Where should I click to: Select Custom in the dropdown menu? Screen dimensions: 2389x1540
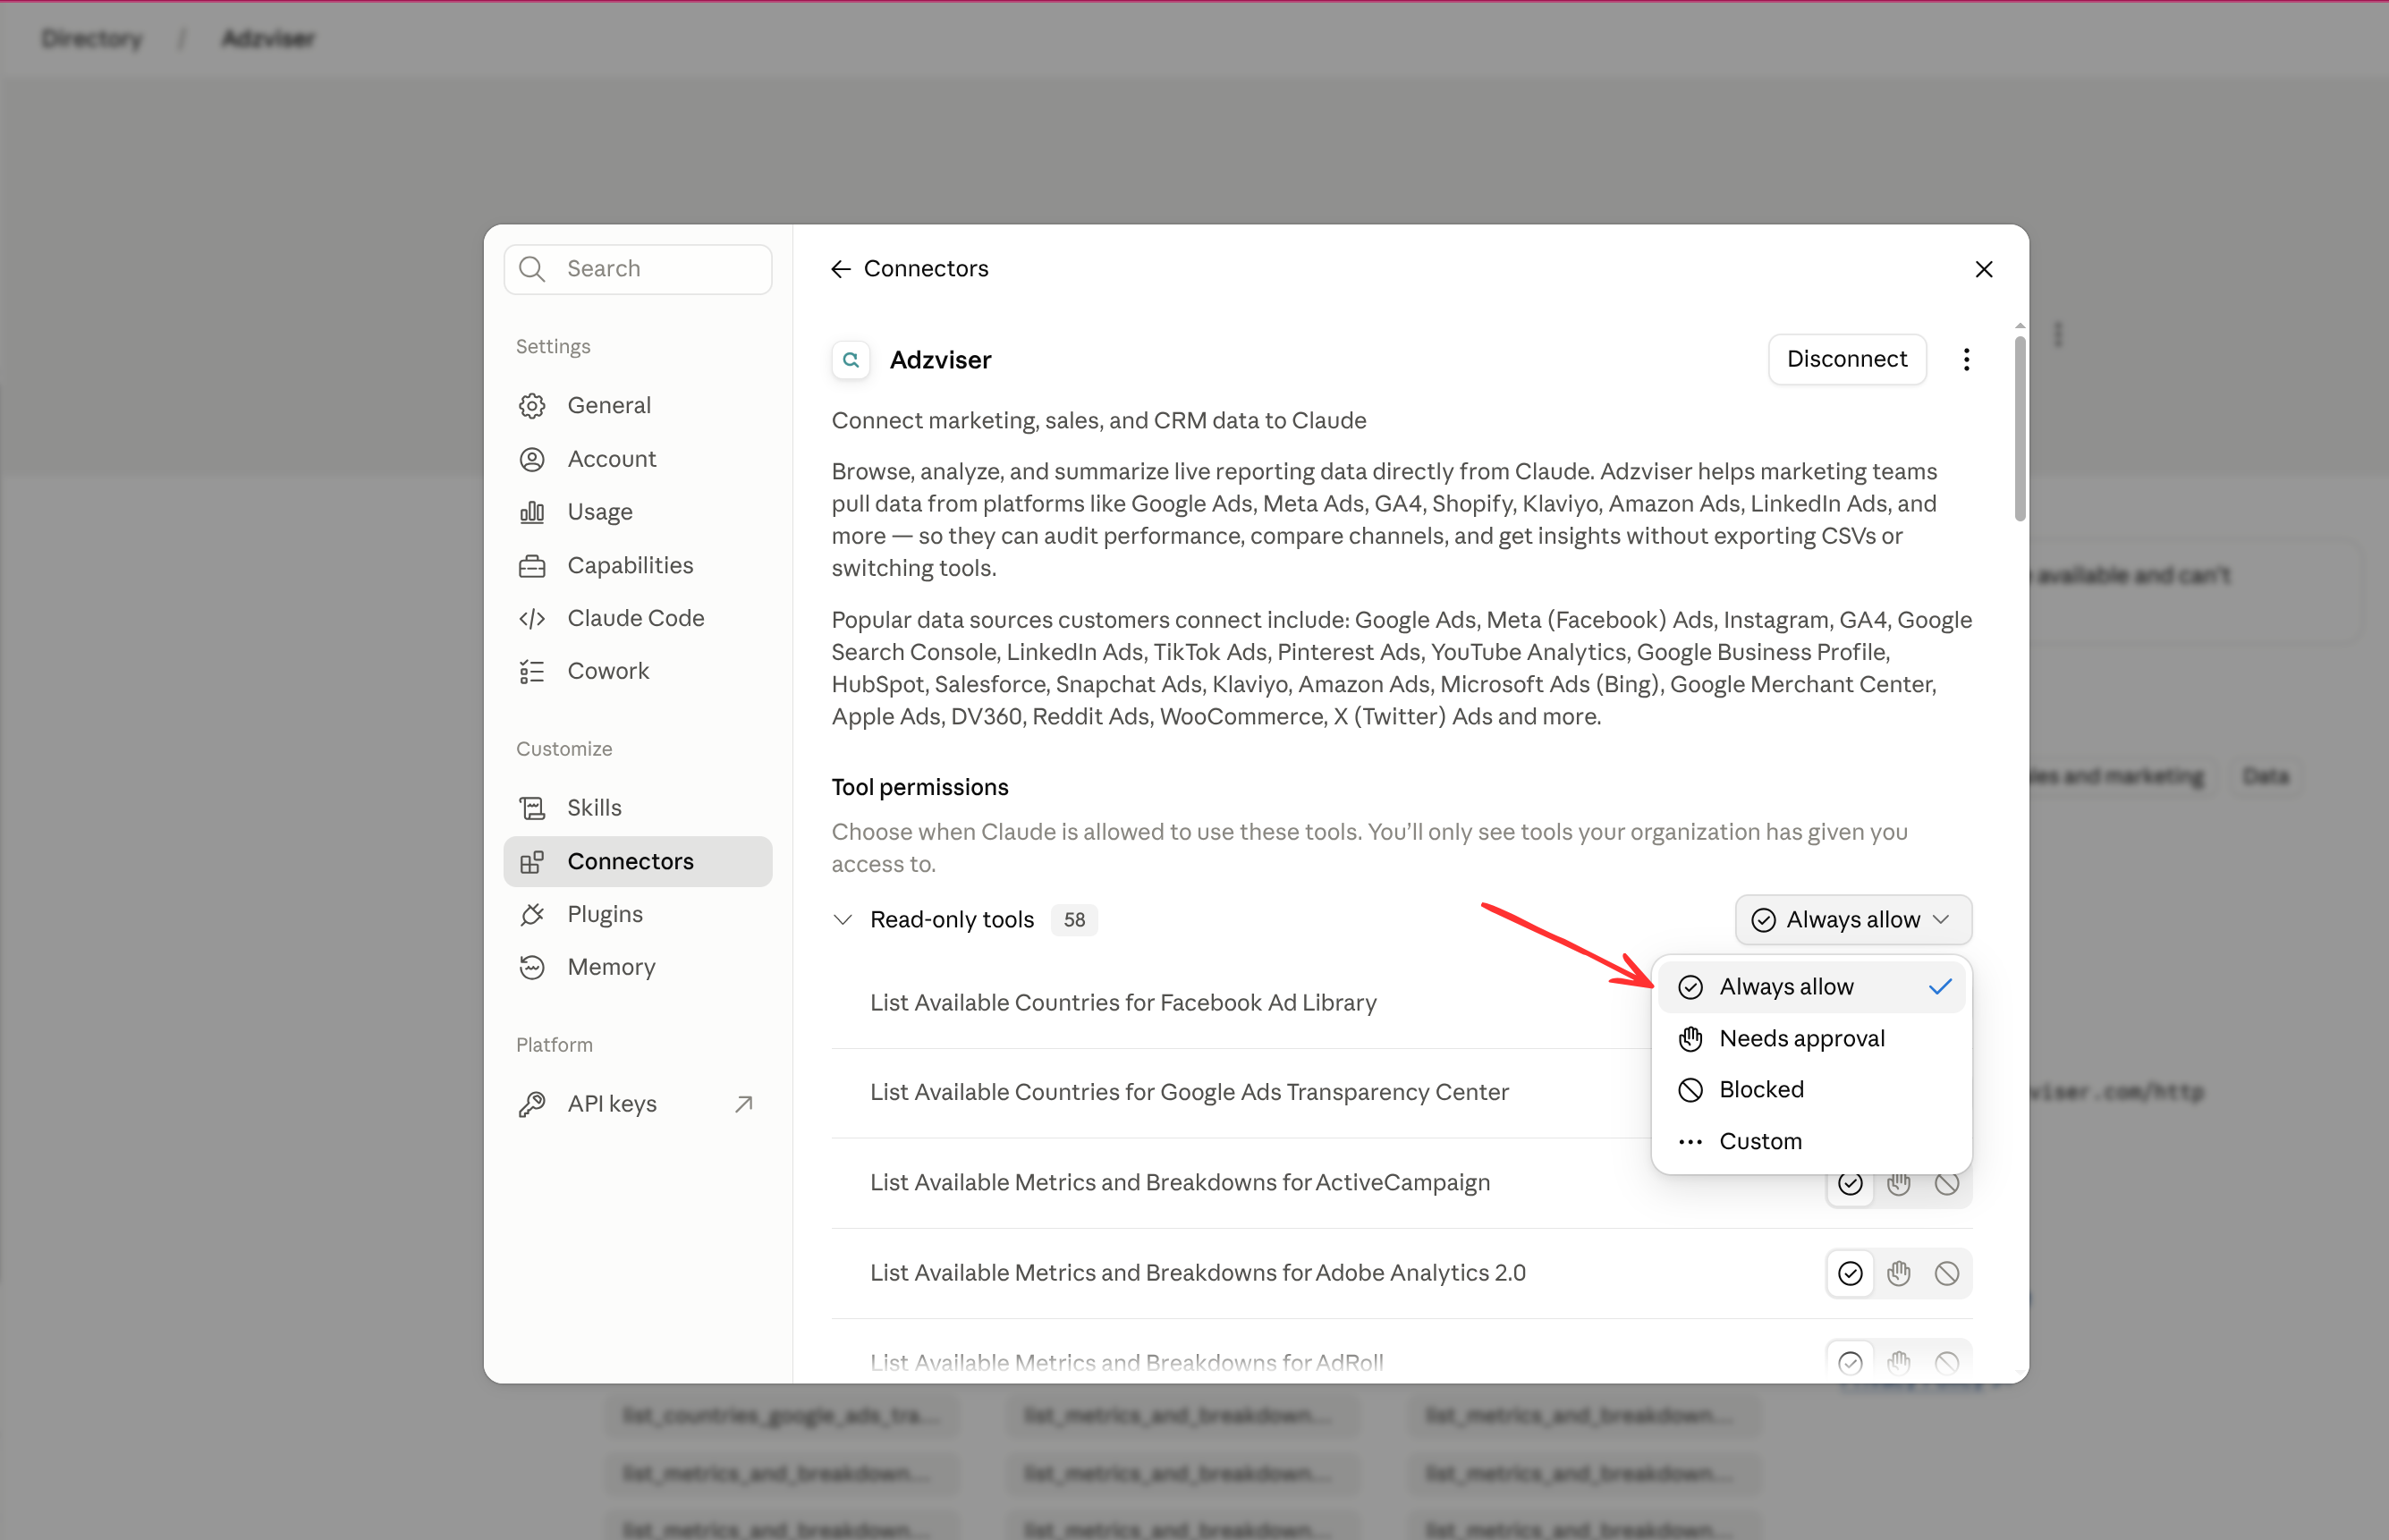(1811, 1142)
